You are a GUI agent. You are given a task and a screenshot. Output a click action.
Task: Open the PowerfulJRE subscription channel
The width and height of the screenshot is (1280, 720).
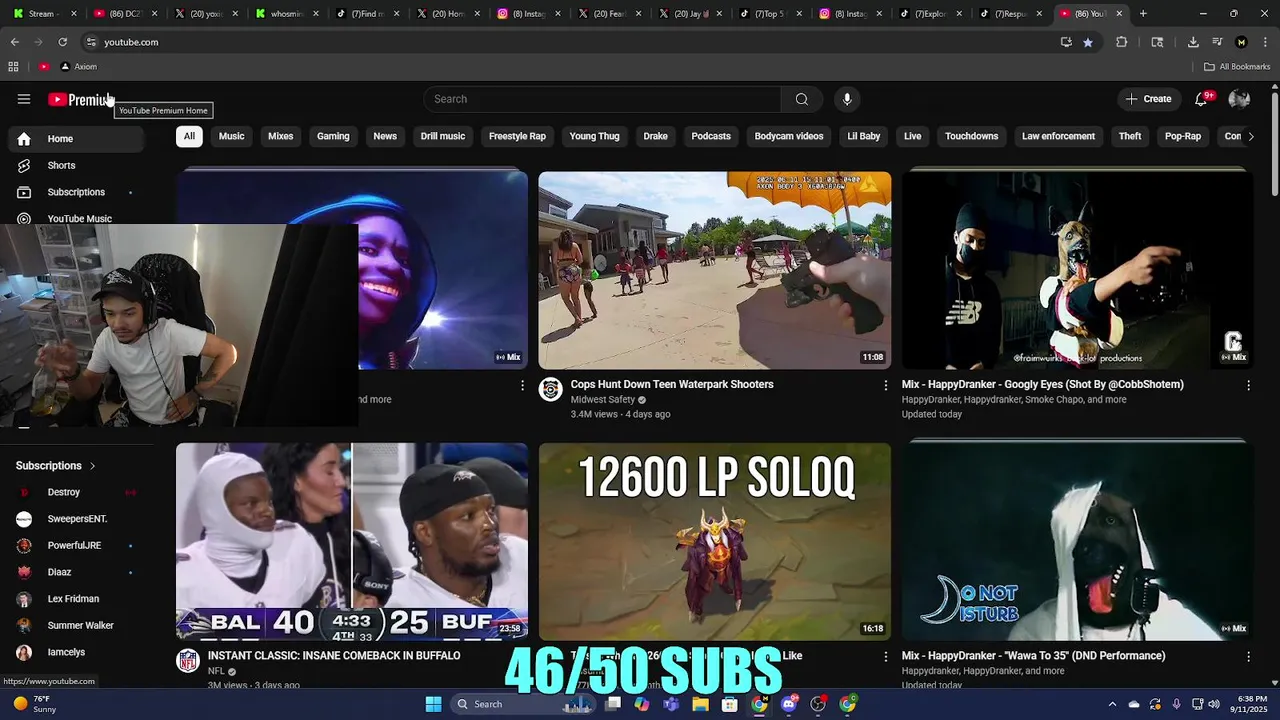tap(76, 546)
